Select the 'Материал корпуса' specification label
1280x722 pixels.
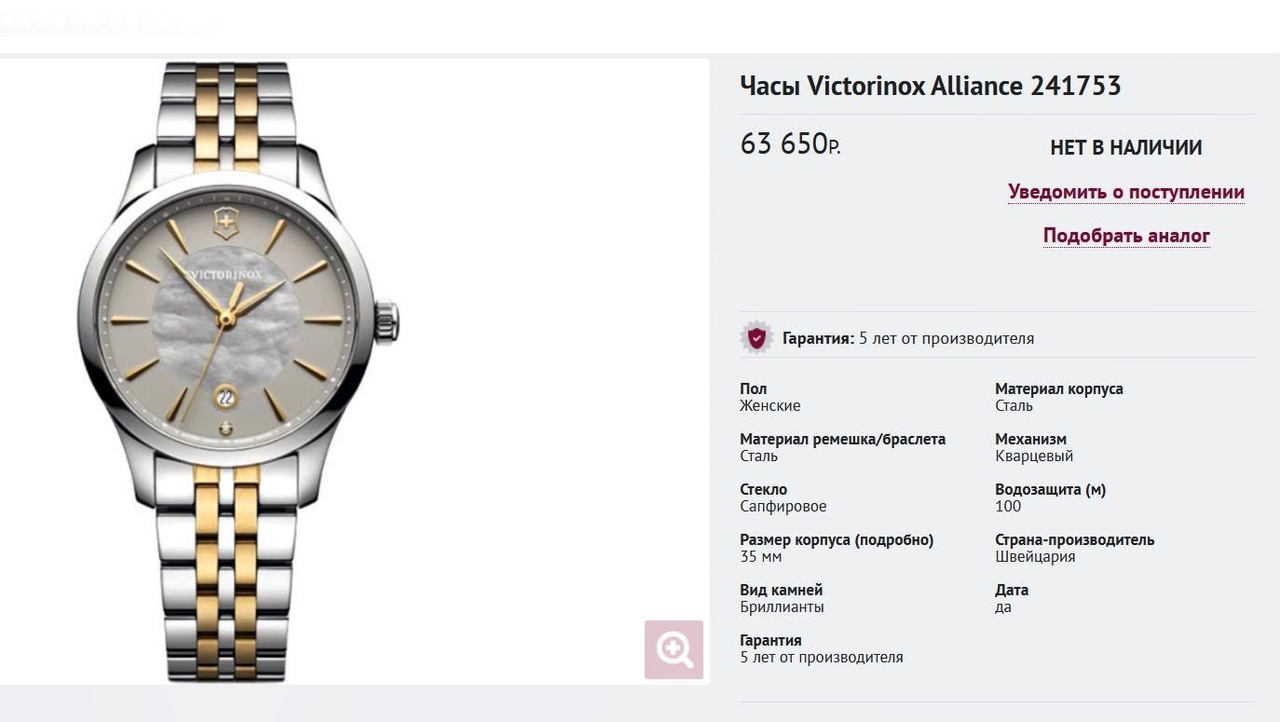tap(1059, 389)
